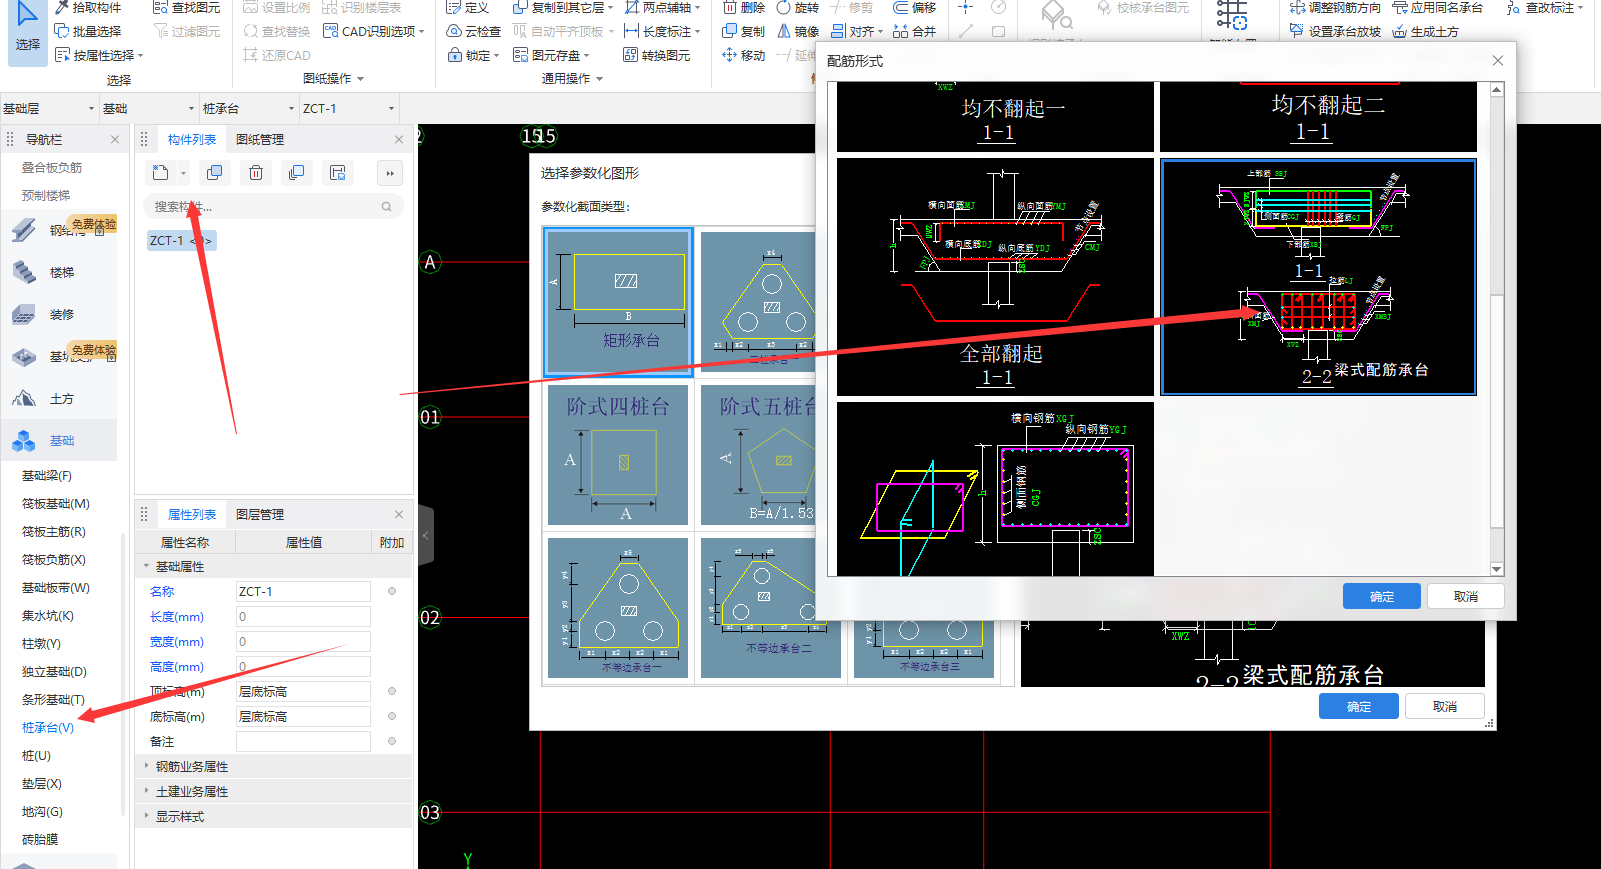1601x869 pixels.
Task: Select 装修 in navigation bar
Action: (60, 314)
